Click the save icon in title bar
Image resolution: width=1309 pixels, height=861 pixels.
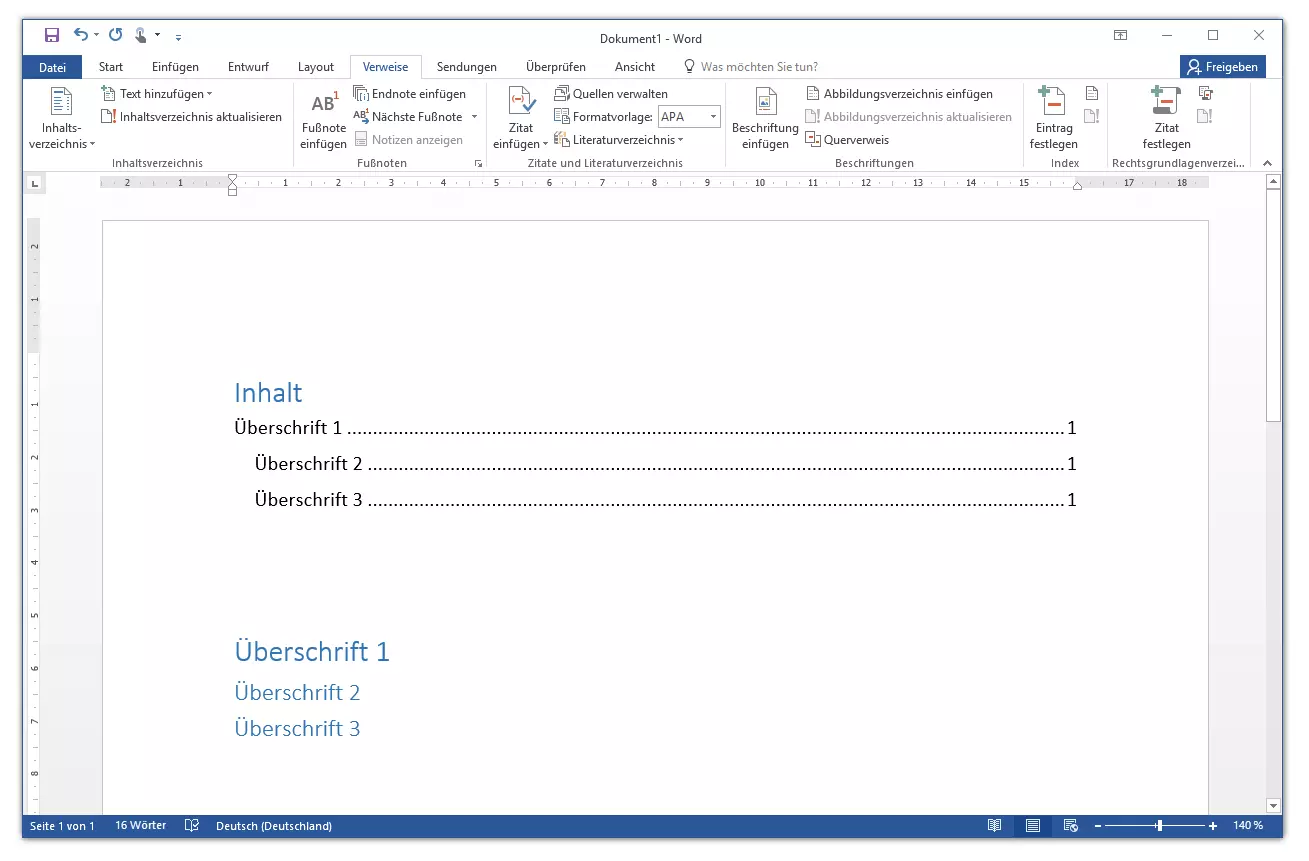[52, 36]
